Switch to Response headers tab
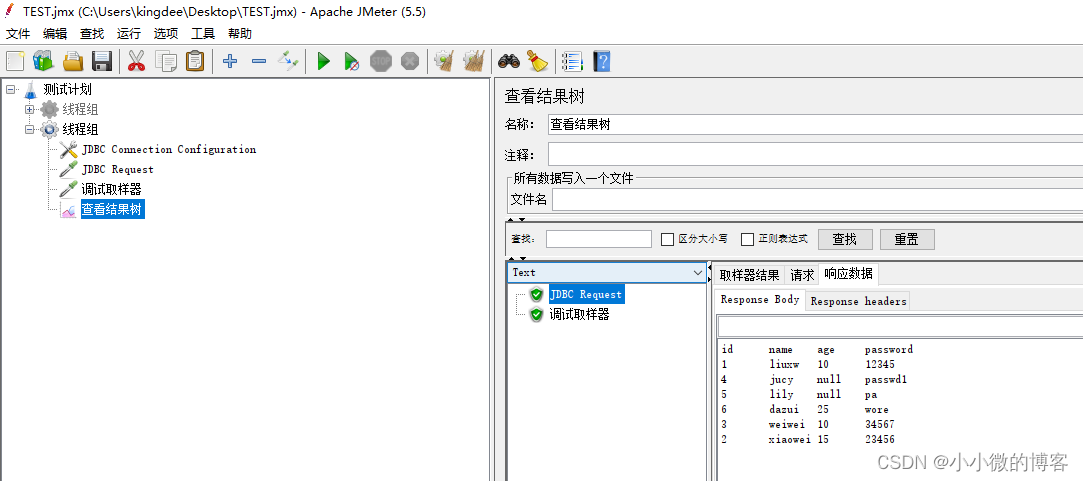This screenshot has width=1083, height=481. pos(858,301)
